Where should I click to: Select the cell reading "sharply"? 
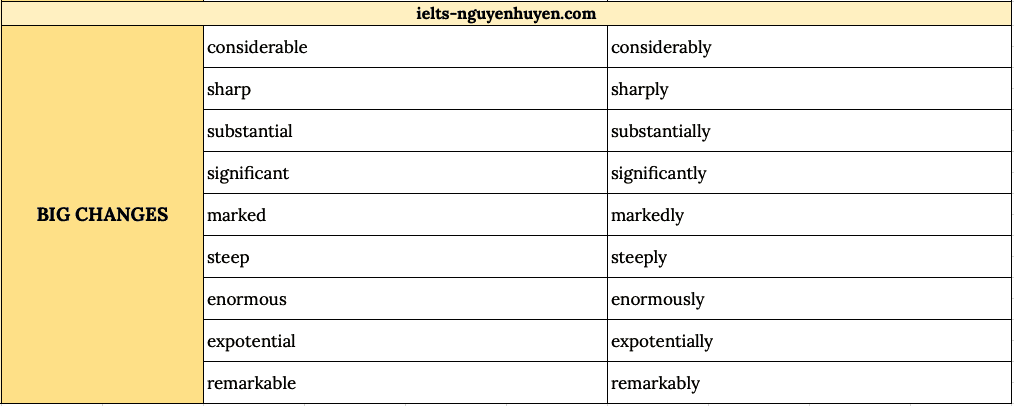(808, 89)
